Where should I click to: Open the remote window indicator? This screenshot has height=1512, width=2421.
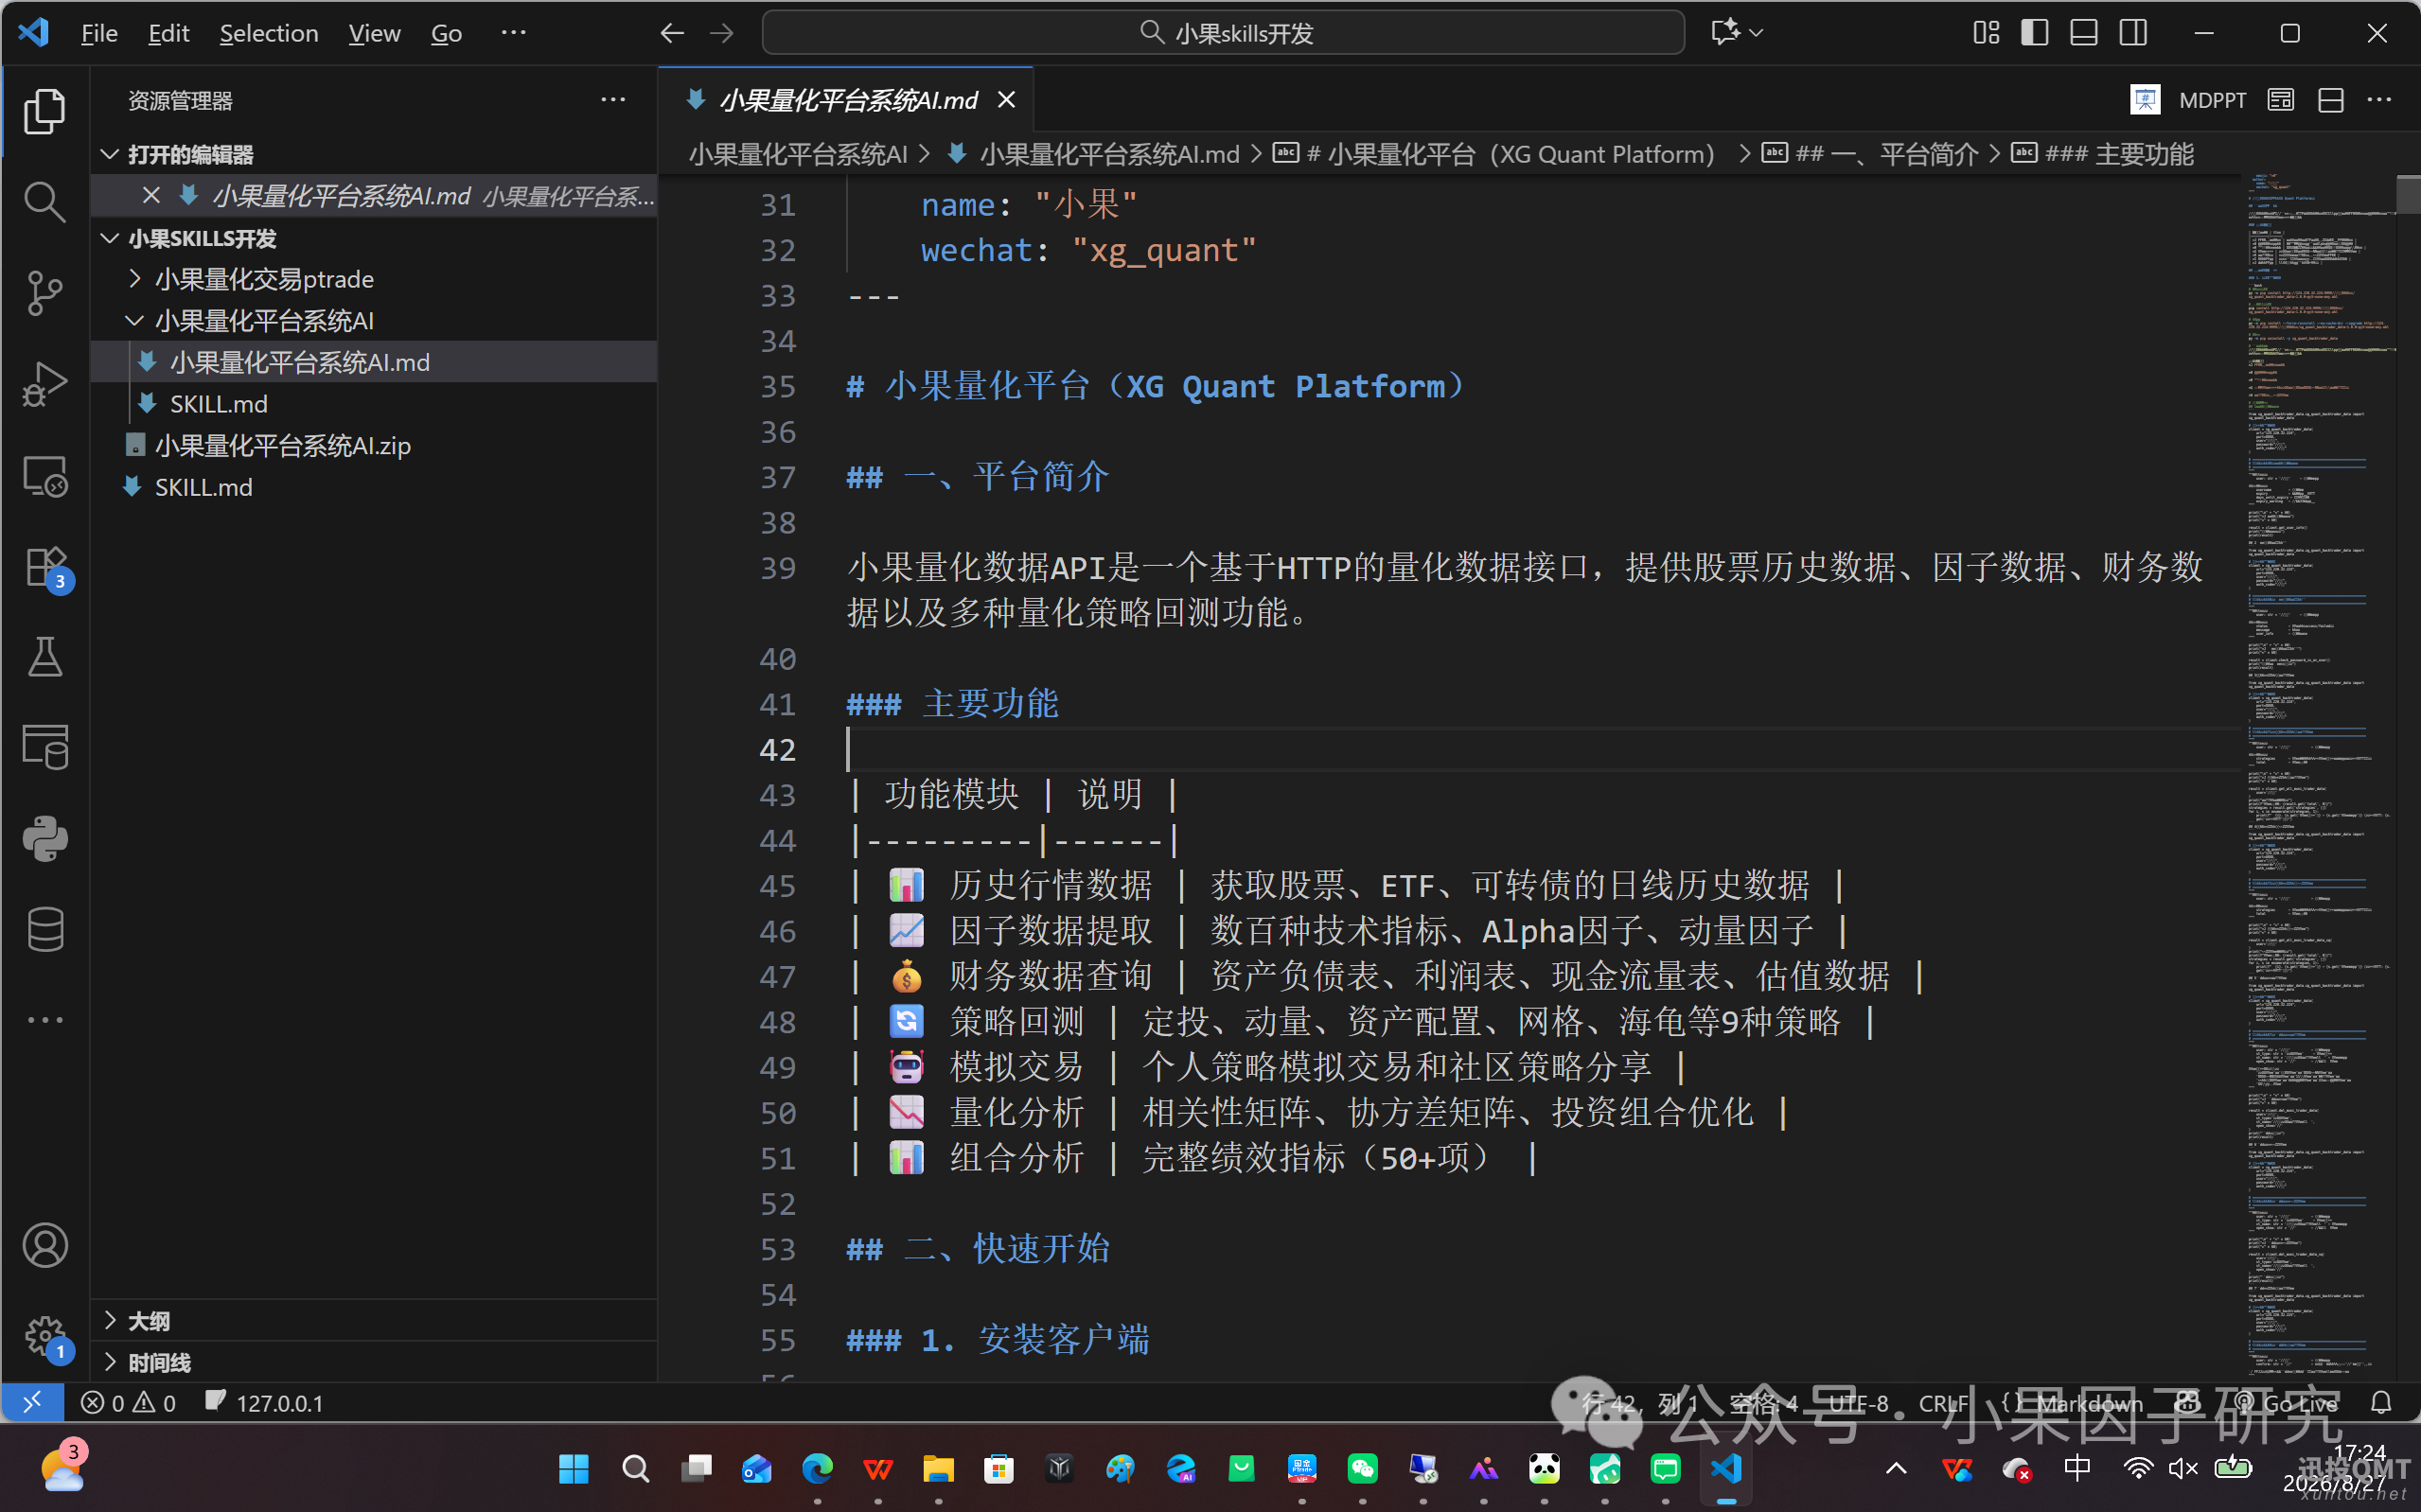[x=32, y=1402]
